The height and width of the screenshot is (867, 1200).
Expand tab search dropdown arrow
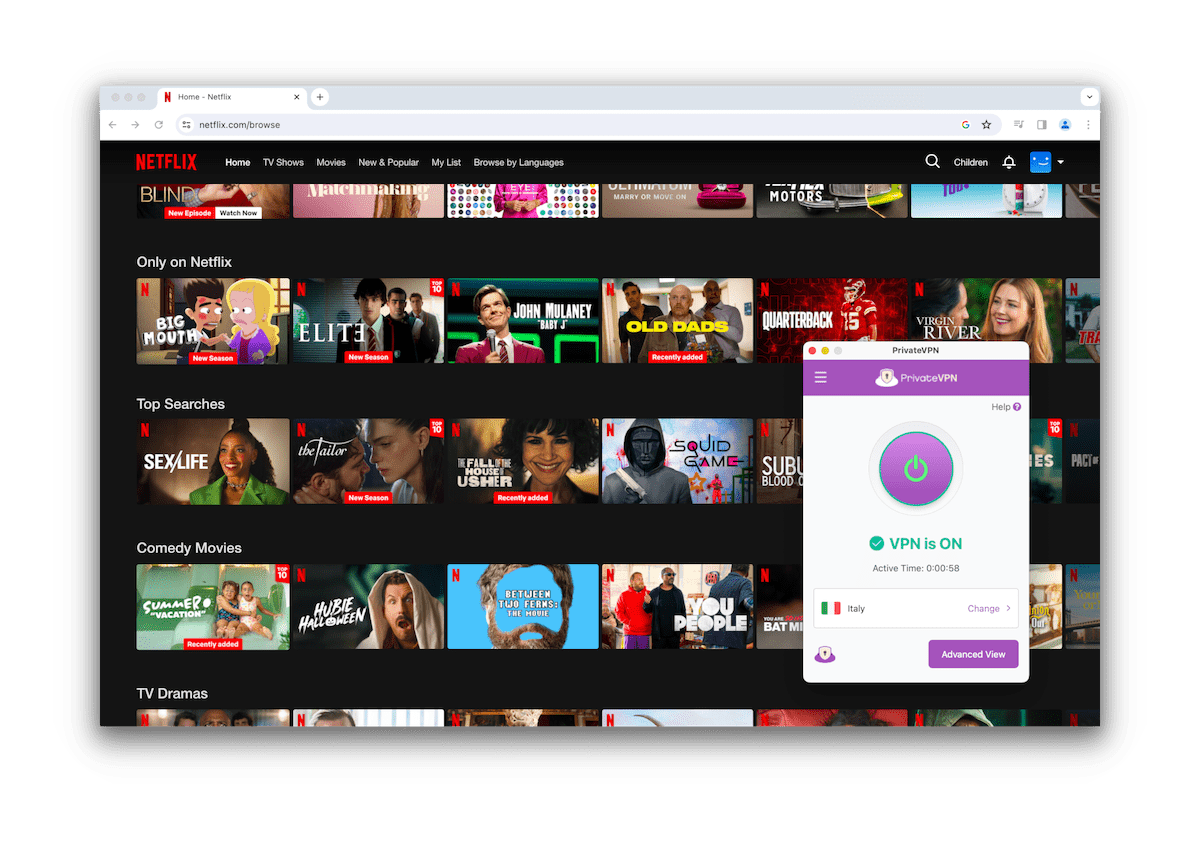click(x=1088, y=97)
